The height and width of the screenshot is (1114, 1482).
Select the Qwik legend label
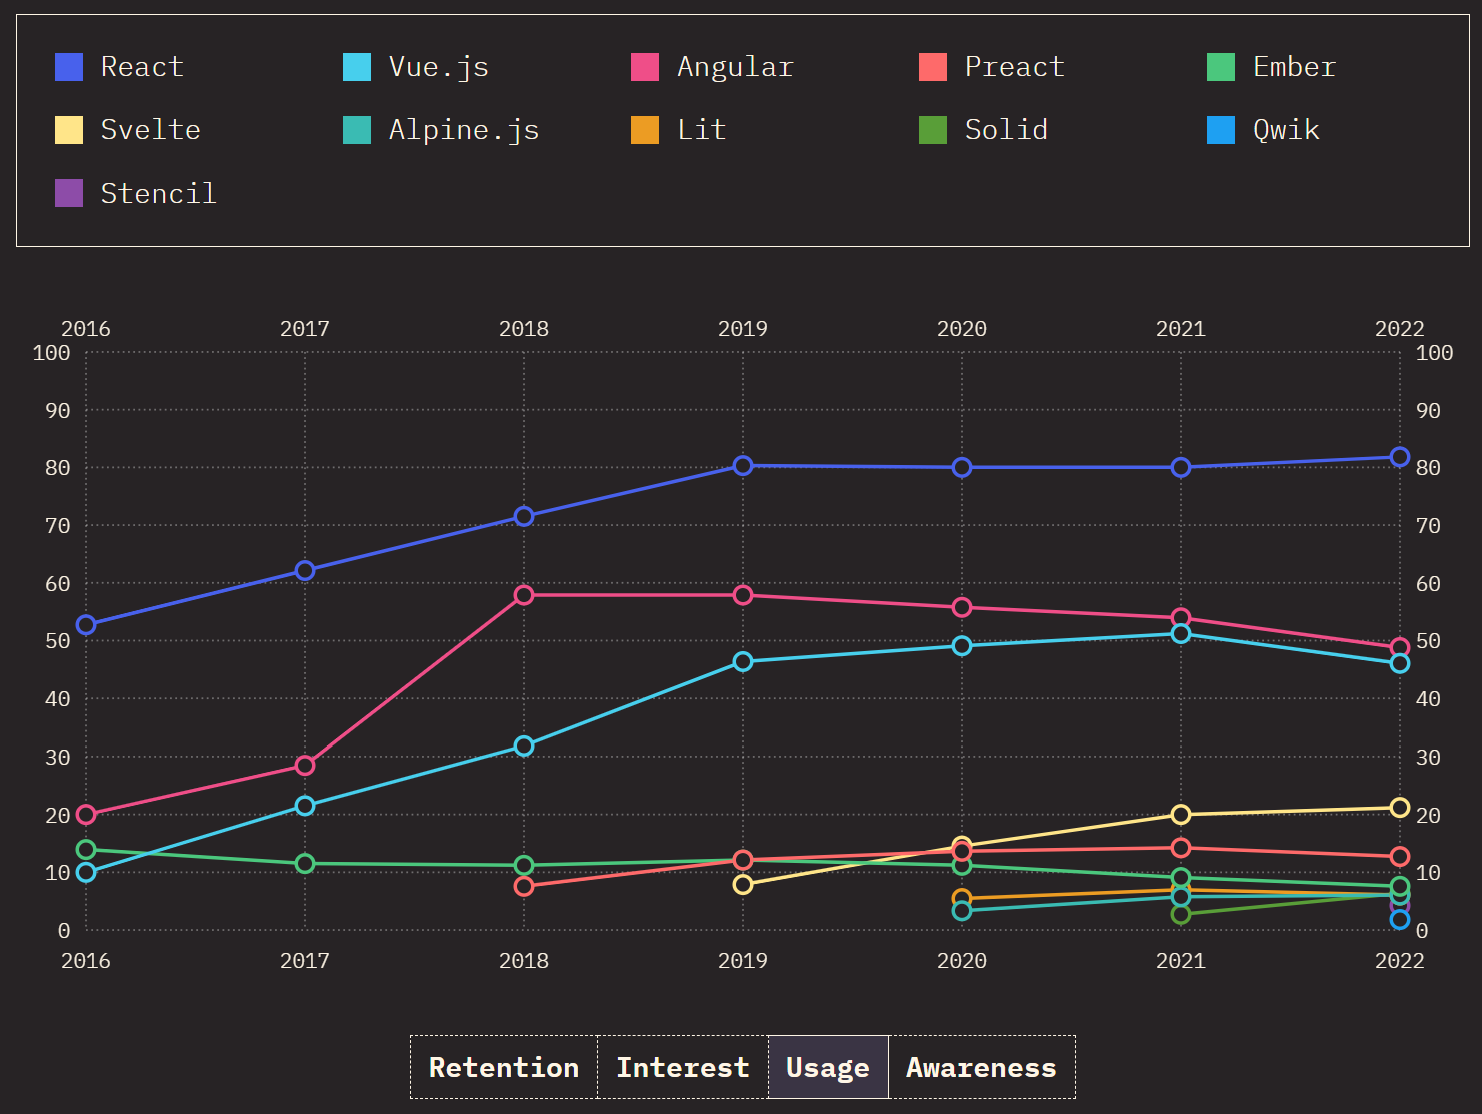coord(1286,130)
